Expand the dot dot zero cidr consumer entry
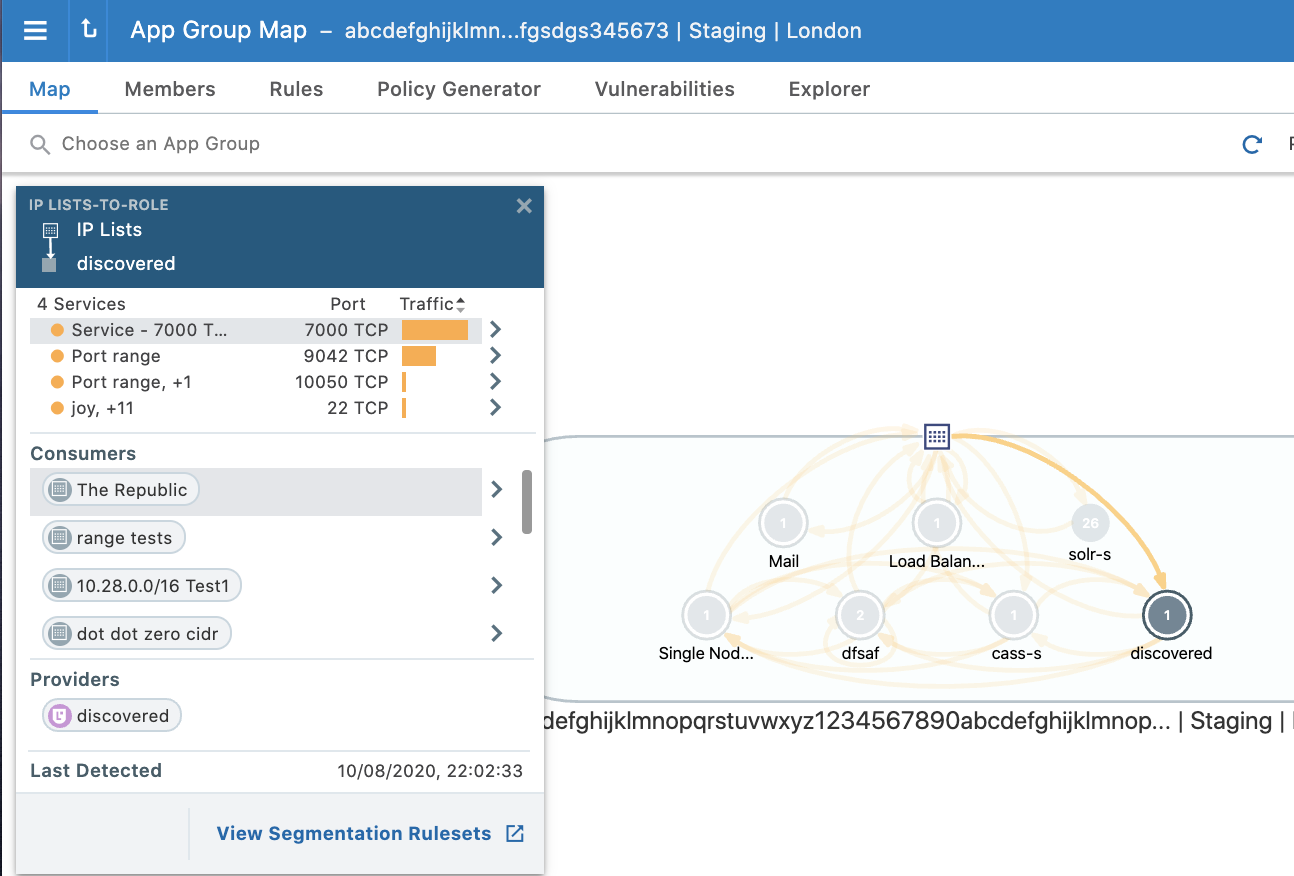This screenshot has width=1294, height=876. click(495, 633)
